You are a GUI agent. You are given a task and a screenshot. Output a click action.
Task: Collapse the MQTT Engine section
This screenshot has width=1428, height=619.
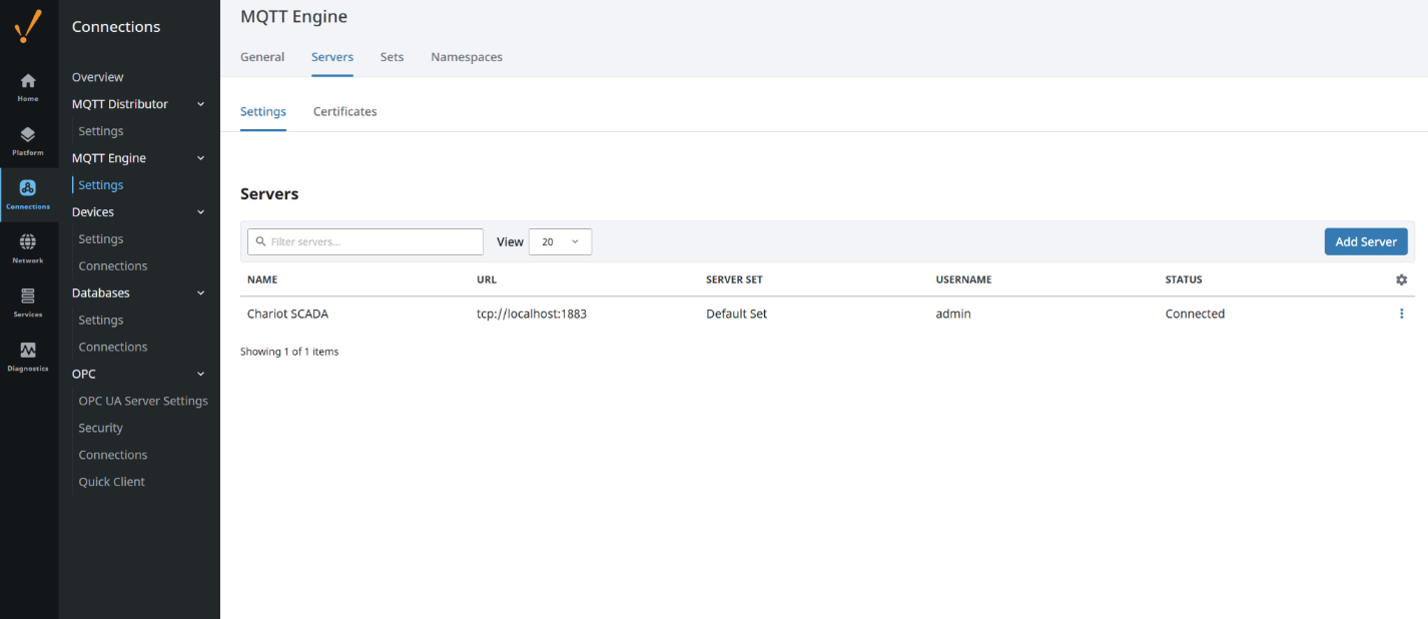pos(201,158)
